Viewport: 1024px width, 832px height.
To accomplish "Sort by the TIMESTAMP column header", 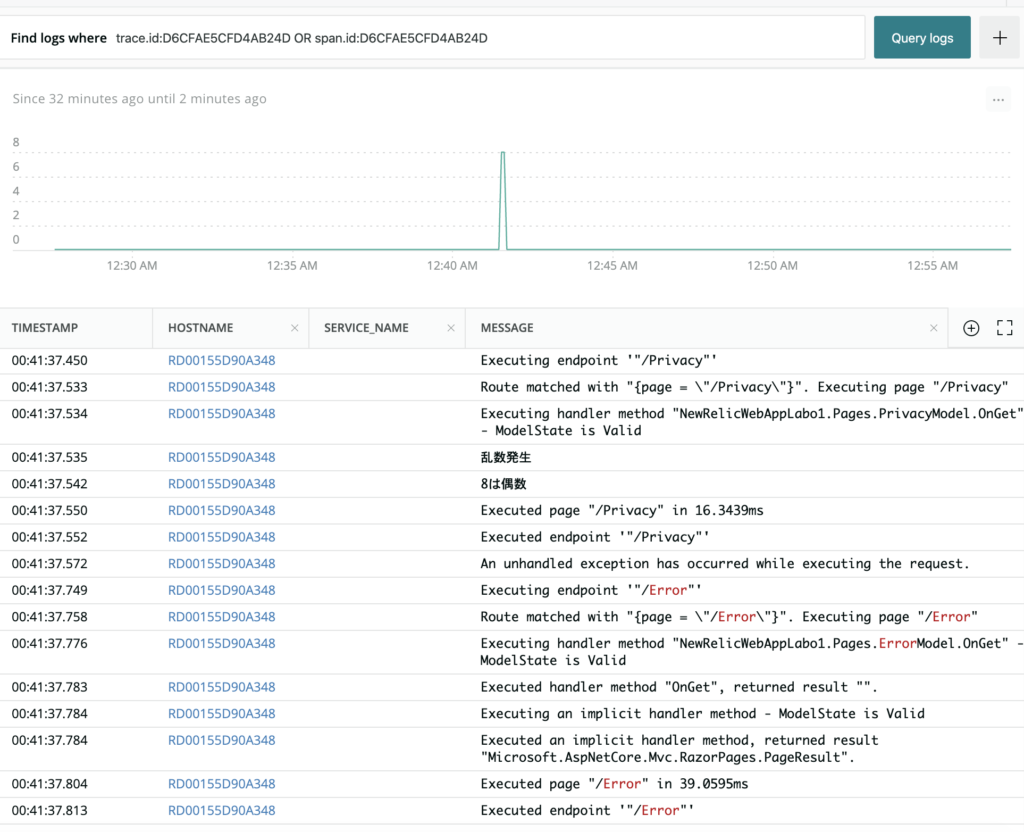I will [44, 328].
